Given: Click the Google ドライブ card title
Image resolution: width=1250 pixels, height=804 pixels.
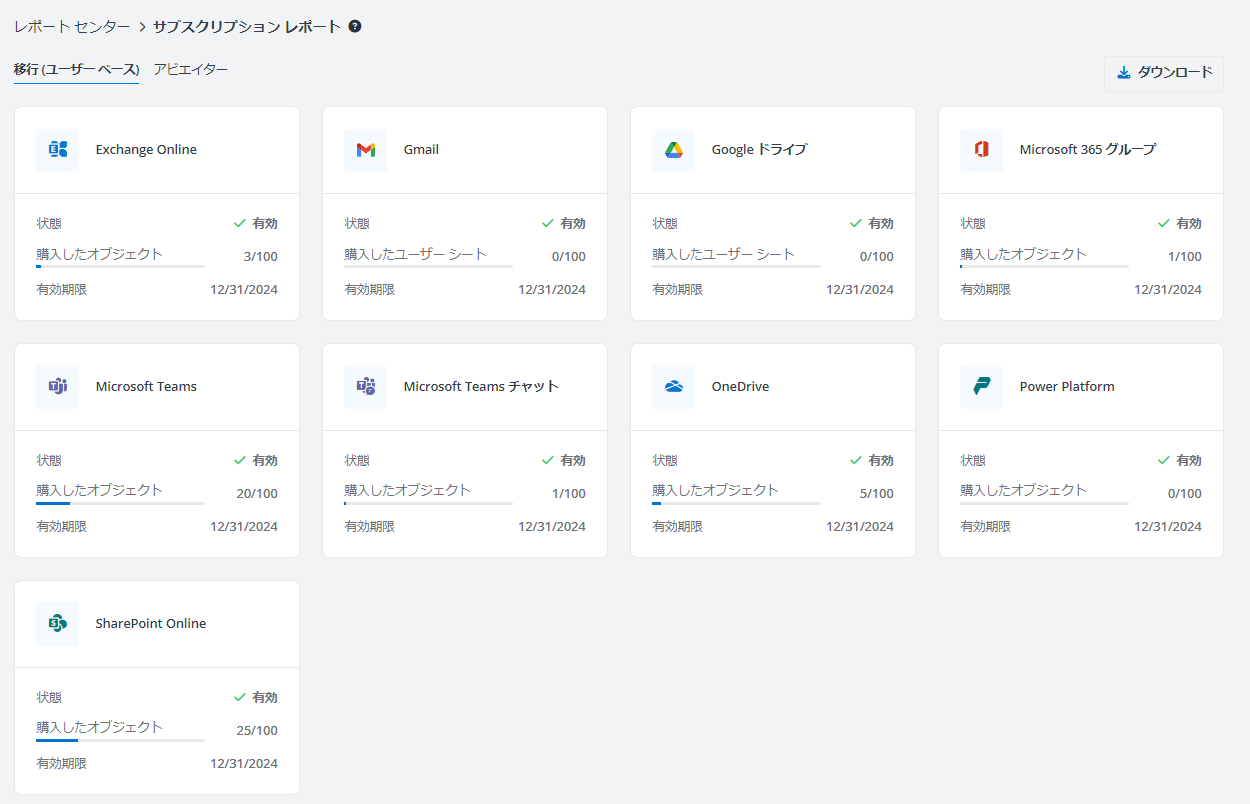Looking at the screenshot, I should point(759,150).
